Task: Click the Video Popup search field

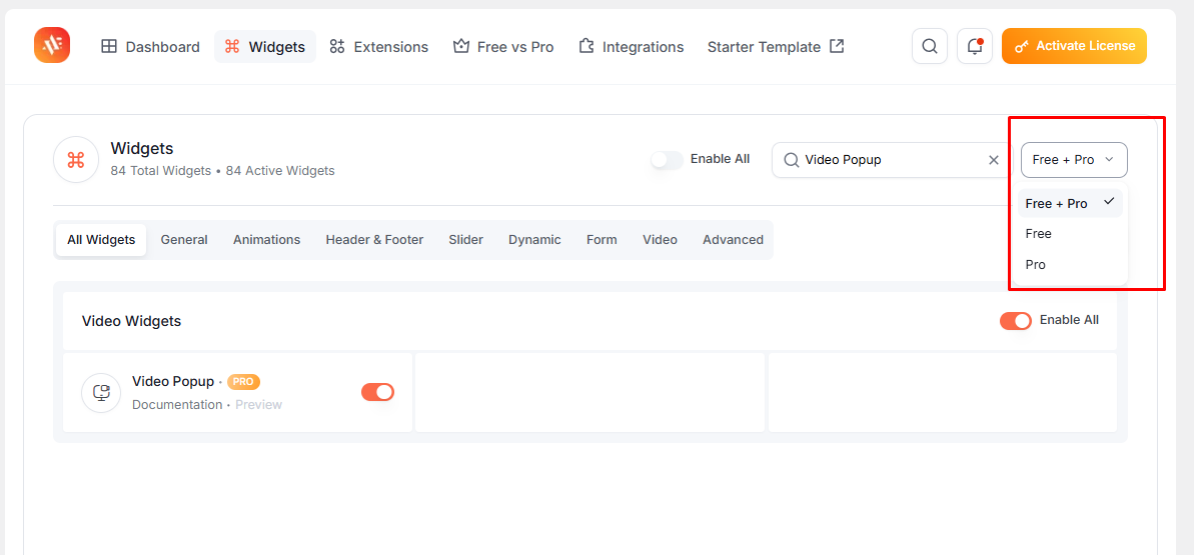Action: tap(889, 160)
